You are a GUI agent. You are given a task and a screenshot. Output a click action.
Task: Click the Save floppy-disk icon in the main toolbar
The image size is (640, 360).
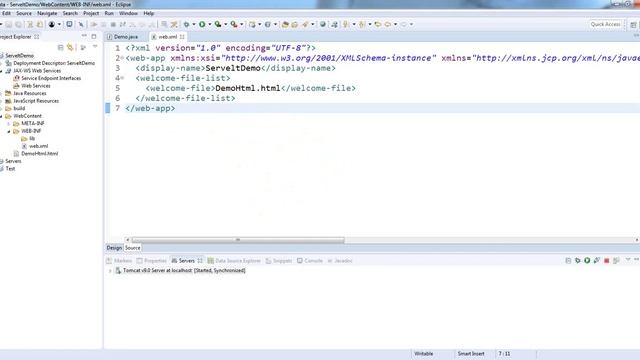[9, 24]
